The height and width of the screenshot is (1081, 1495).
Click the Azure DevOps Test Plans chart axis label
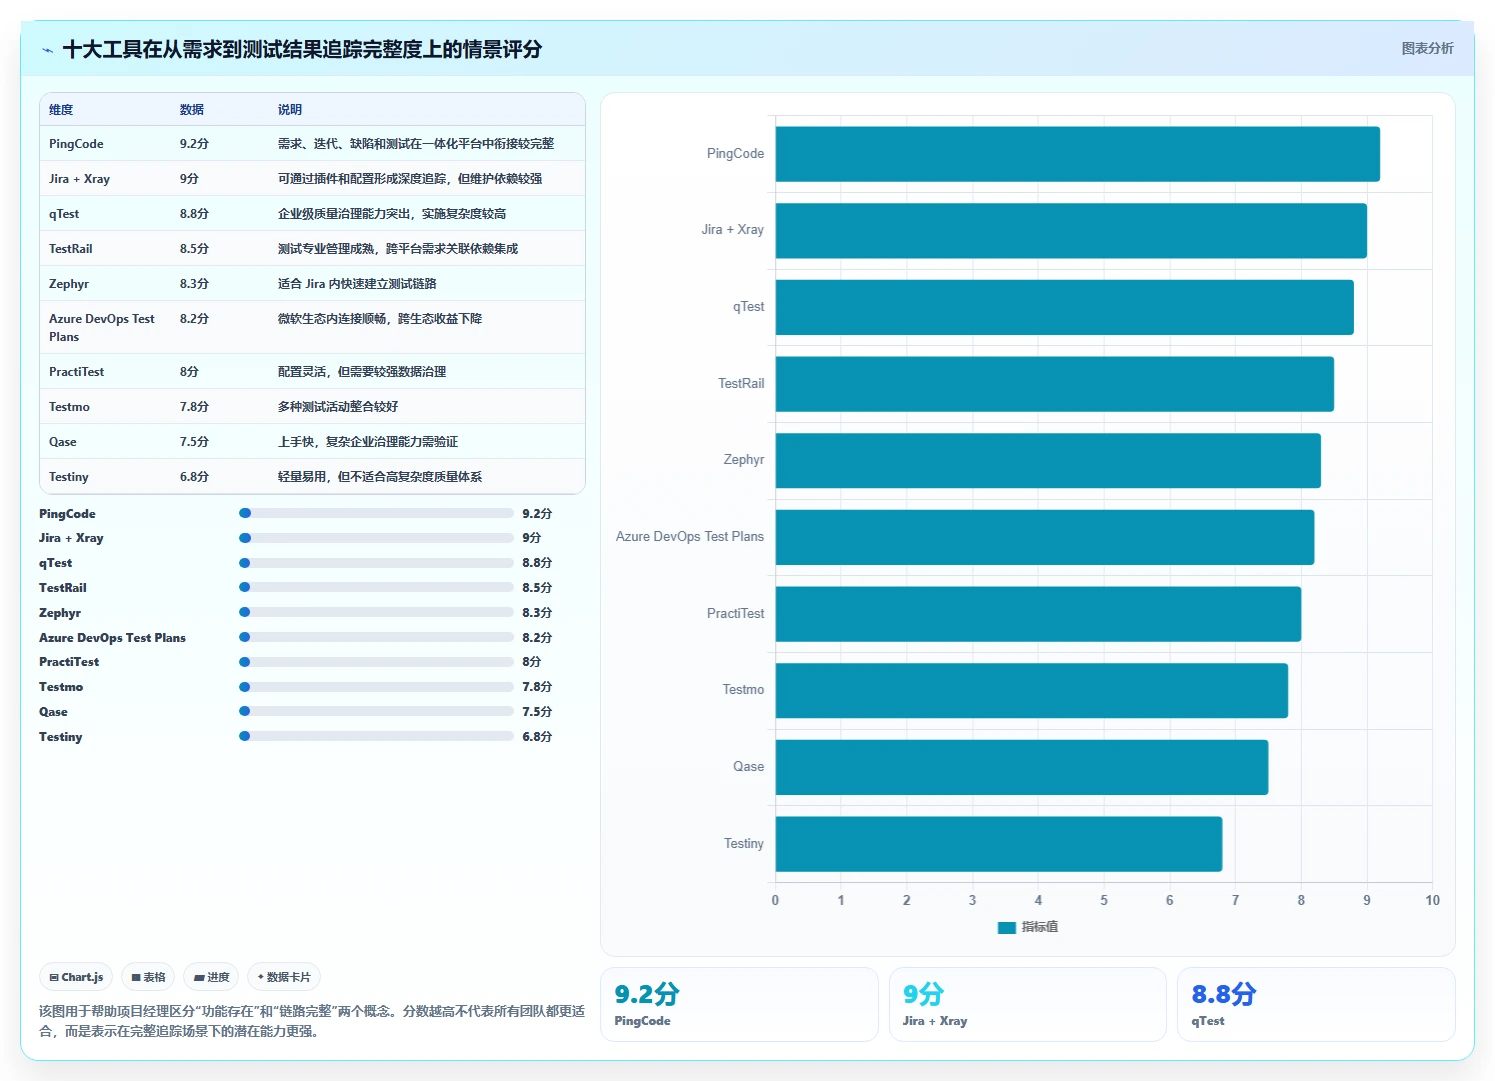coord(690,537)
